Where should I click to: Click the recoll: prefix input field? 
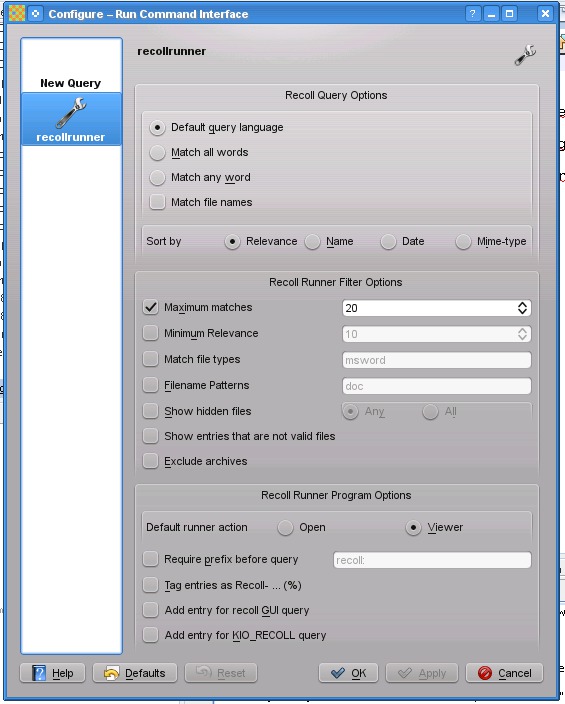432,560
